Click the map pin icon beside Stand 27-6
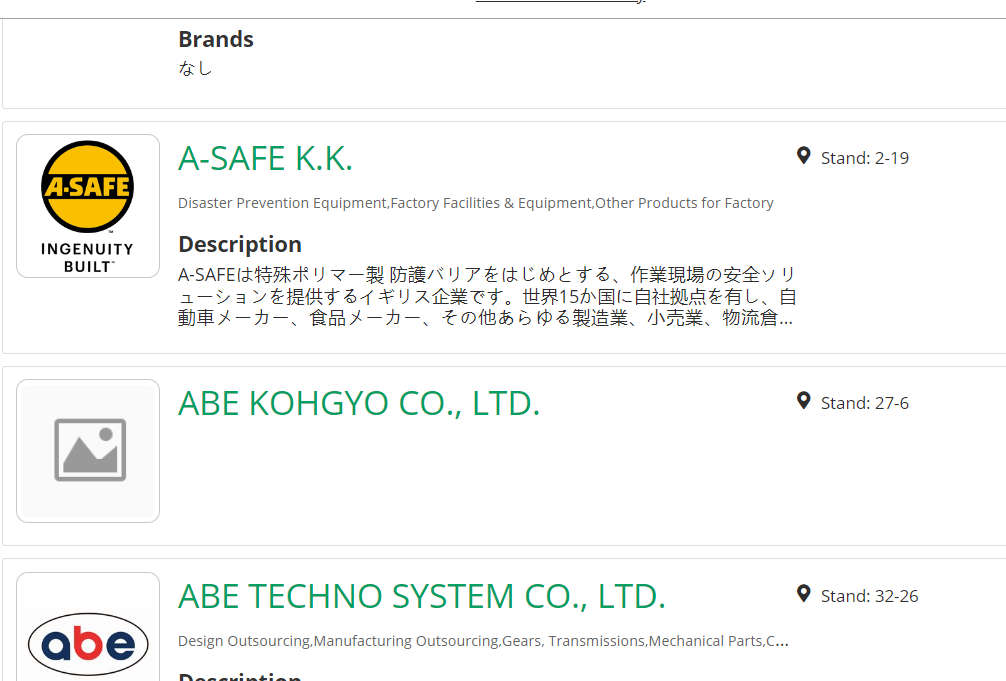The image size is (1006, 681). pyautogui.click(x=803, y=401)
